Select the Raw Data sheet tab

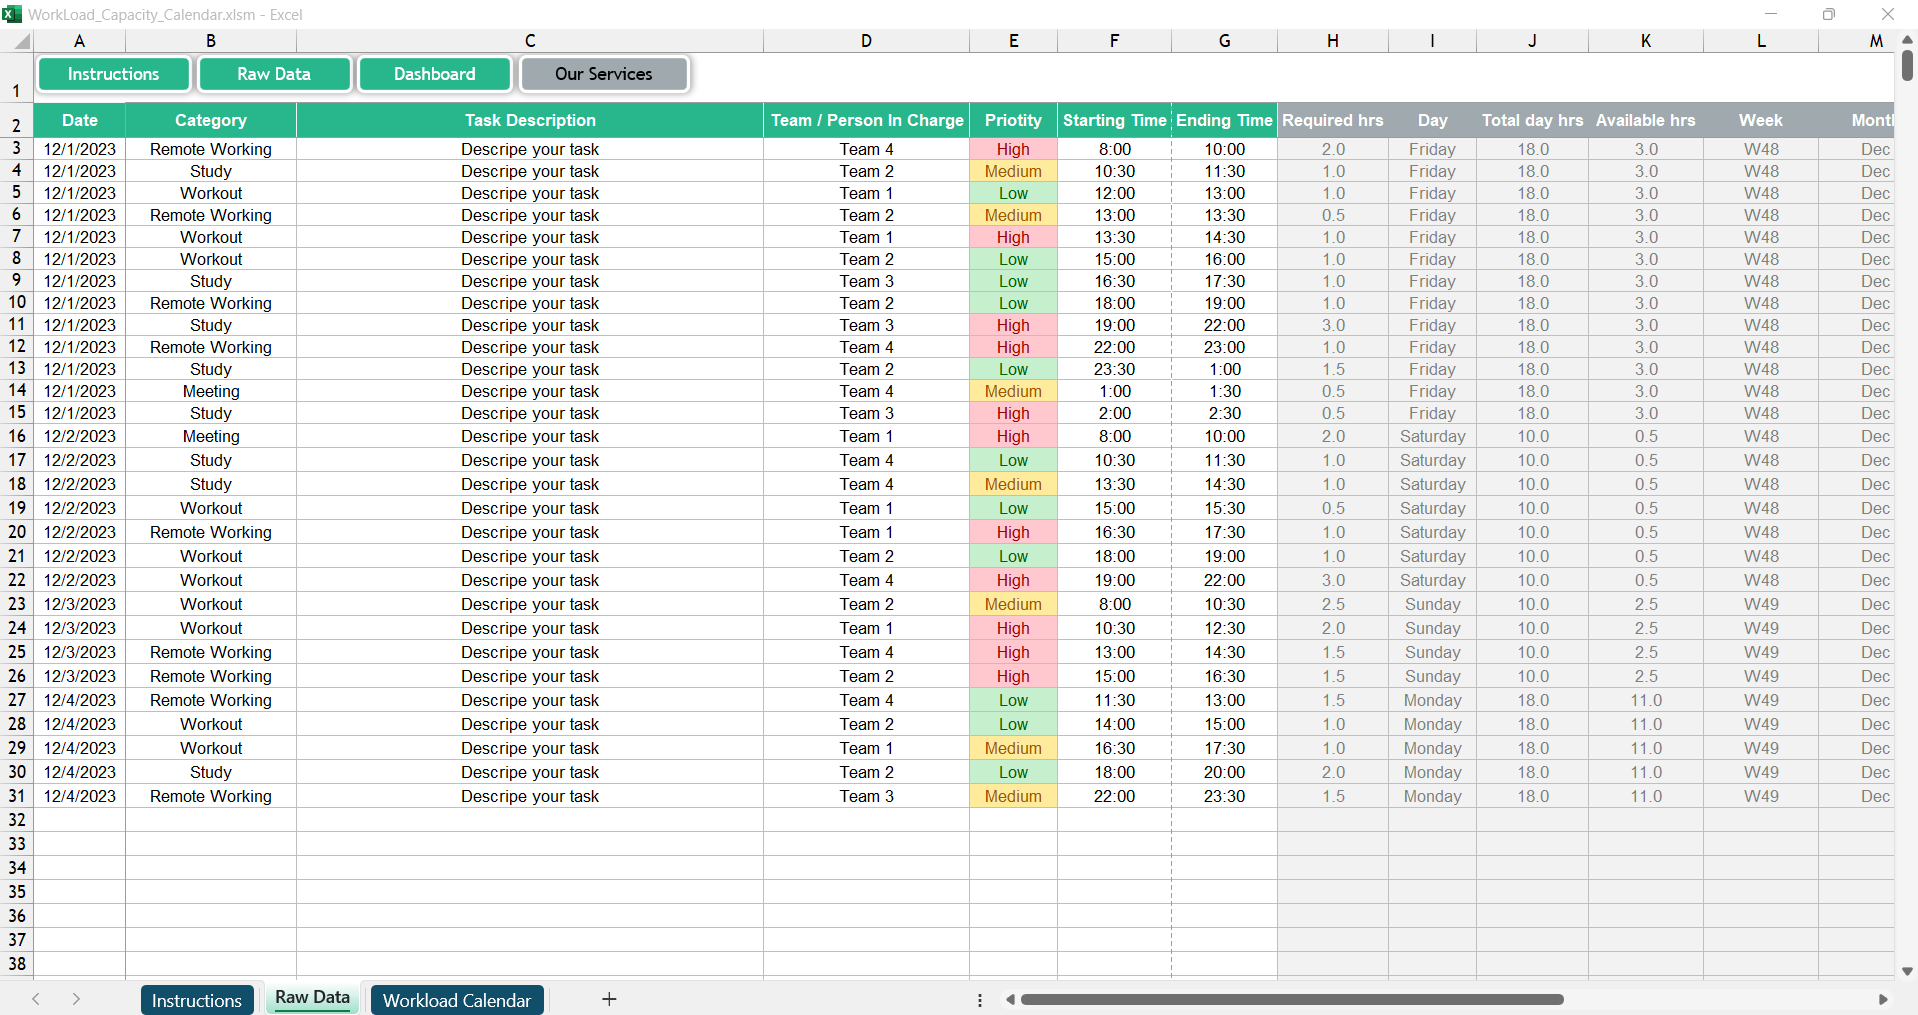click(312, 998)
